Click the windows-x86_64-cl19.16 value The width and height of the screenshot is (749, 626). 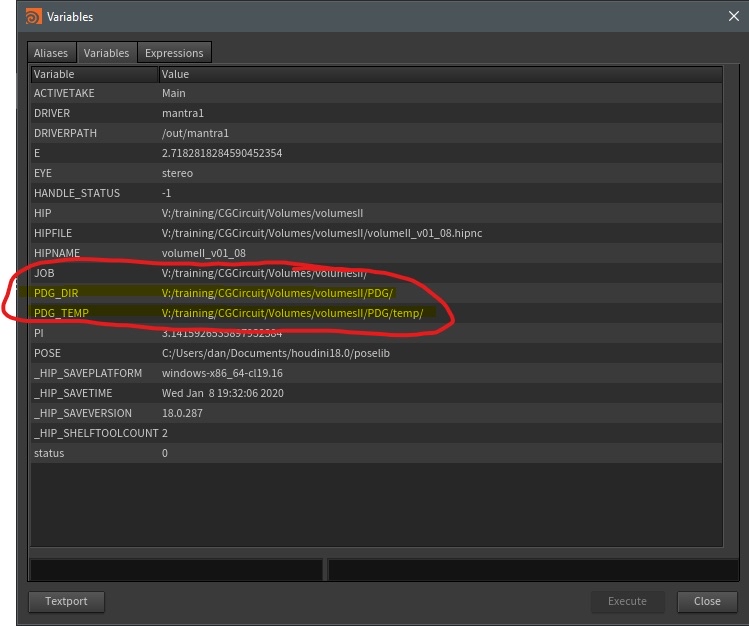222,373
